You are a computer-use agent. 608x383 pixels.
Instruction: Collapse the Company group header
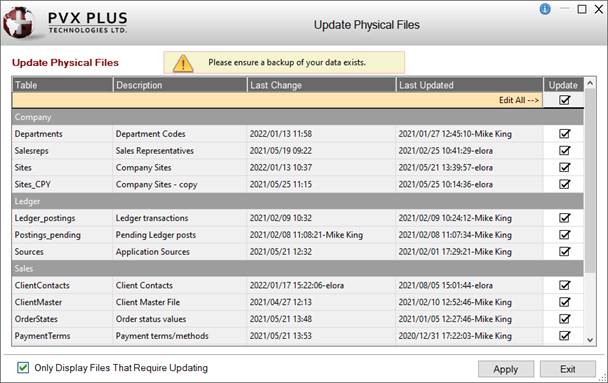(x=297, y=117)
